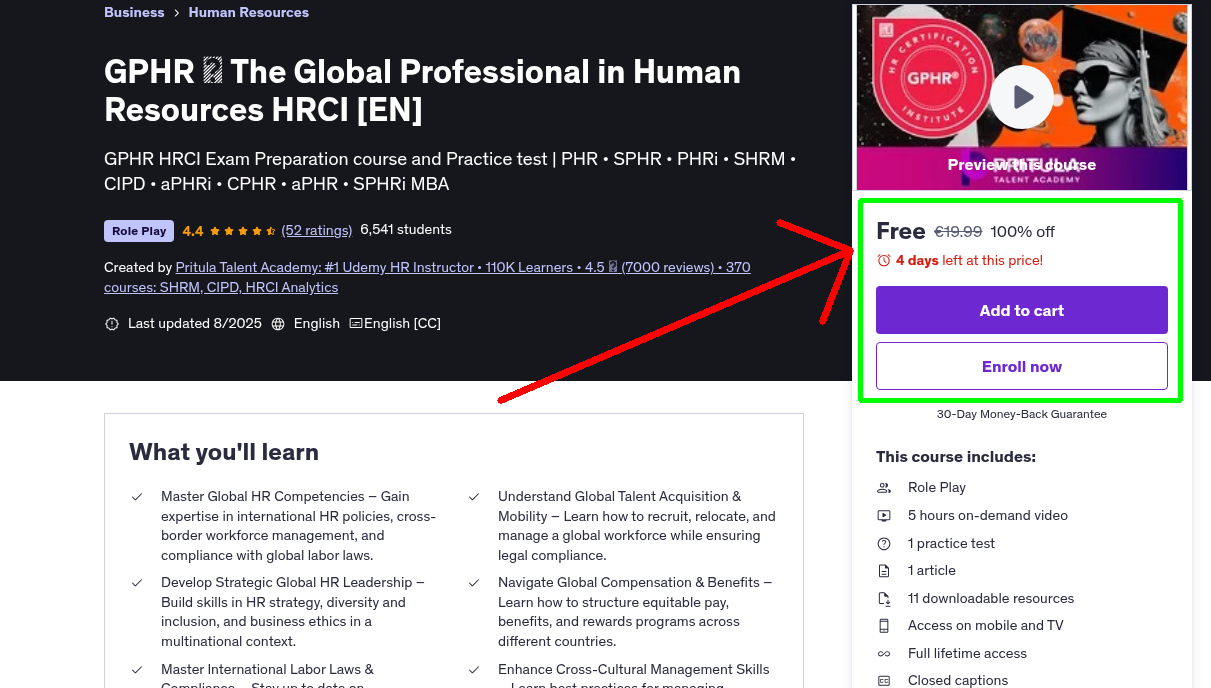Click the 6,541 students text

[406, 229]
